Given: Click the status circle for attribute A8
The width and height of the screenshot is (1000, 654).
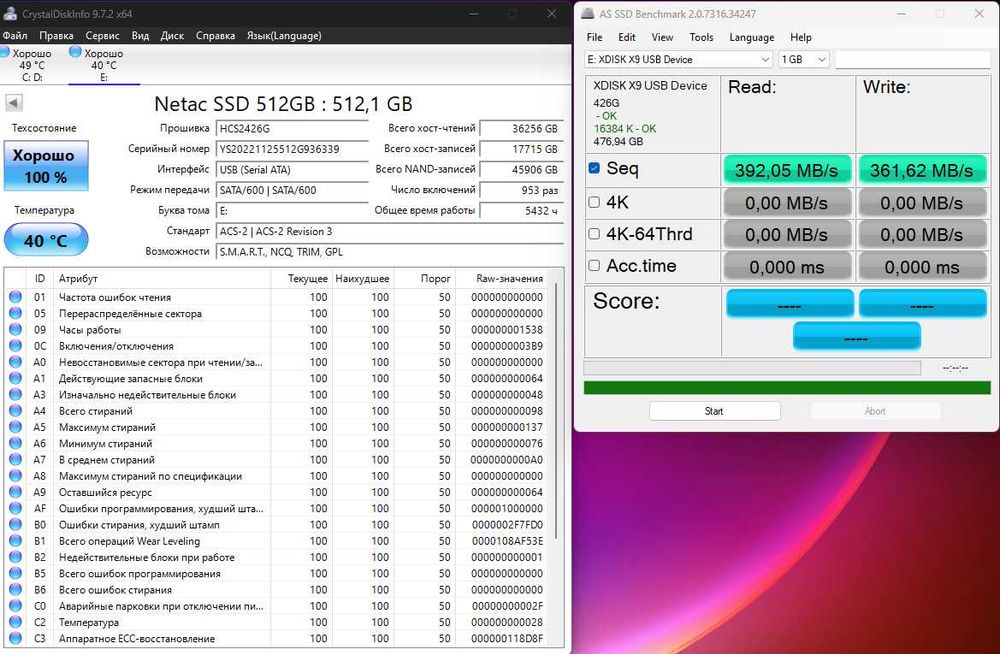Looking at the screenshot, I should 15,475.
